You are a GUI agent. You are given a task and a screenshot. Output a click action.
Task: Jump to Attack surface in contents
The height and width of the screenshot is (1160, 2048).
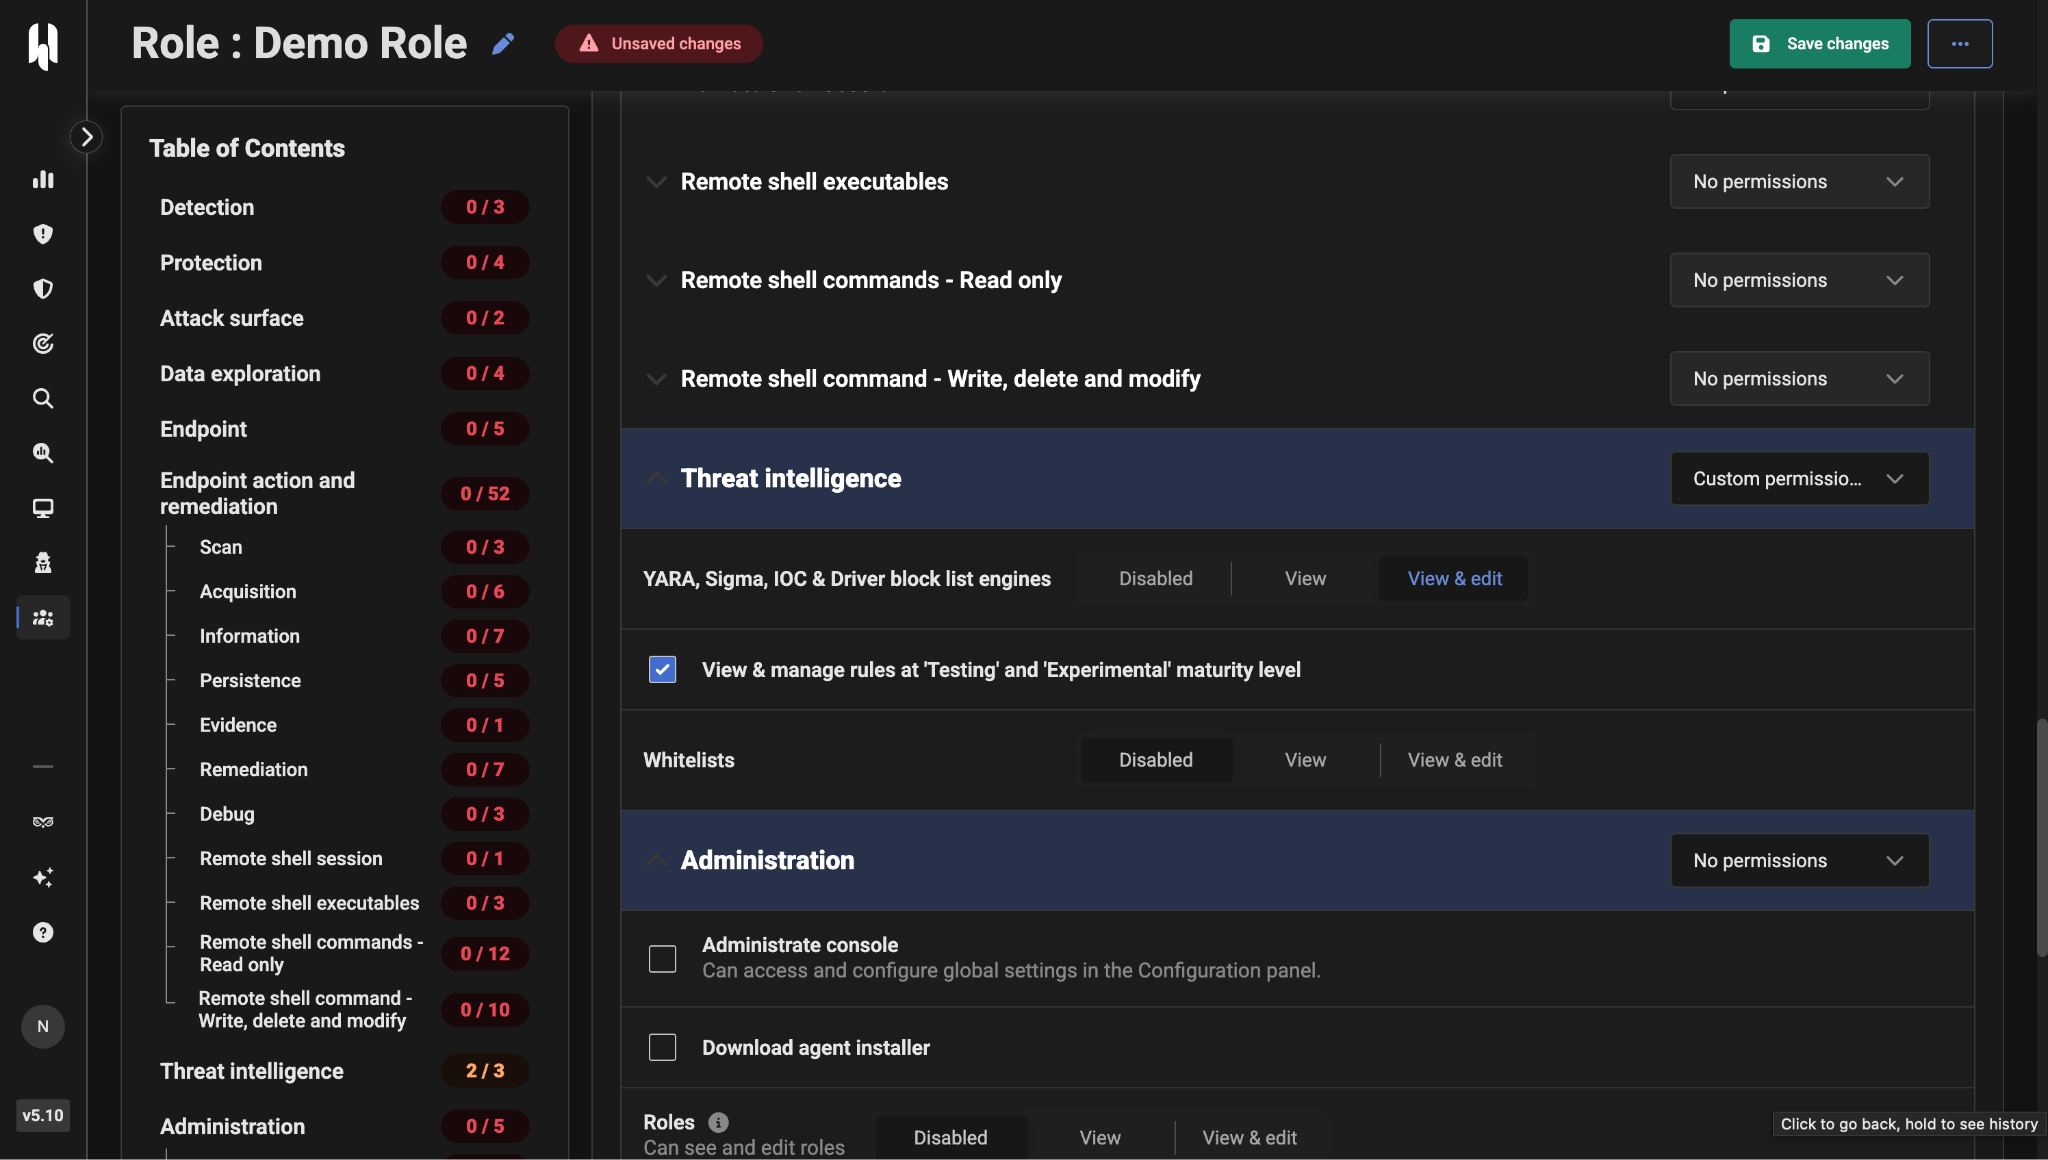coord(231,318)
